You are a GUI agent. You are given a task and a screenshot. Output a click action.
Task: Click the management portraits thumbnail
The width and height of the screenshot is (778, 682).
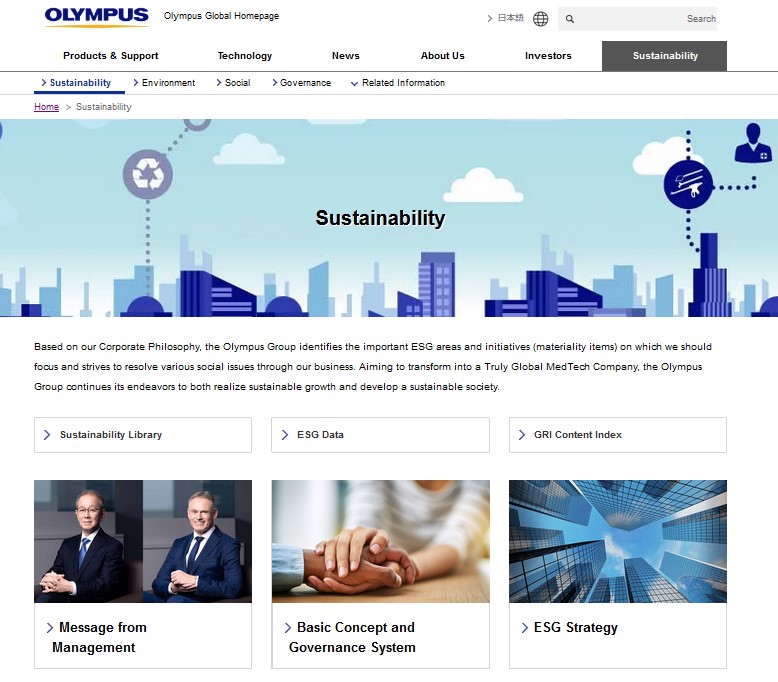143,541
